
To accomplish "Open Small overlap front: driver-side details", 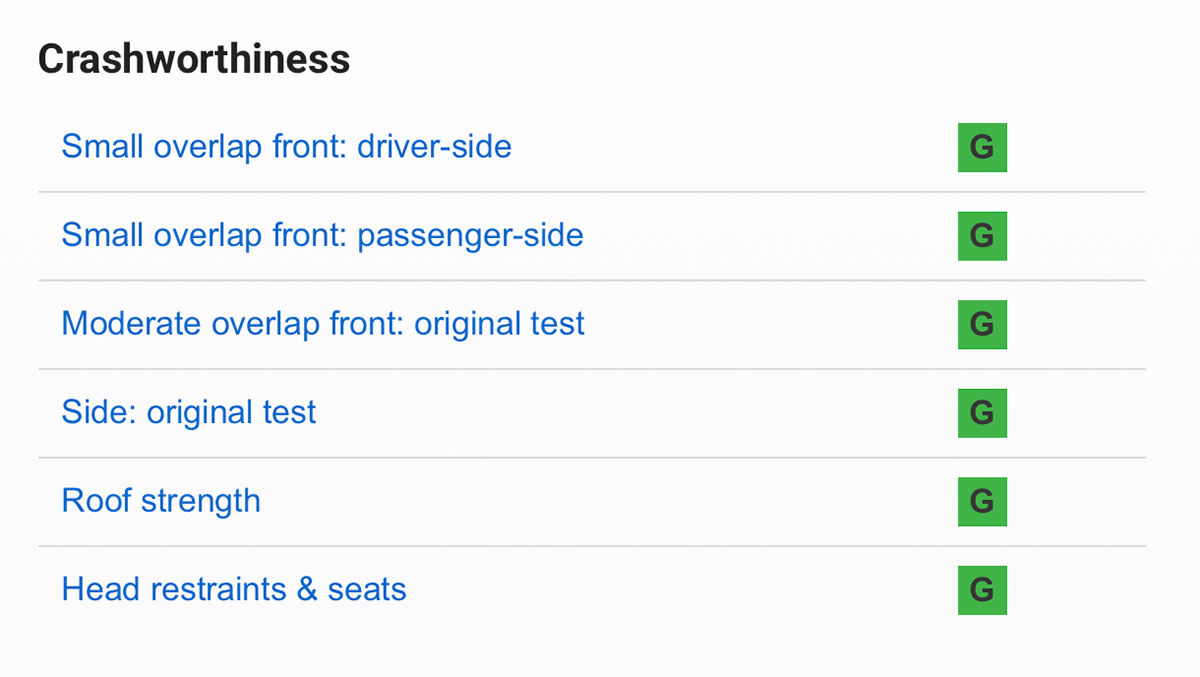I will click(x=286, y=147).
